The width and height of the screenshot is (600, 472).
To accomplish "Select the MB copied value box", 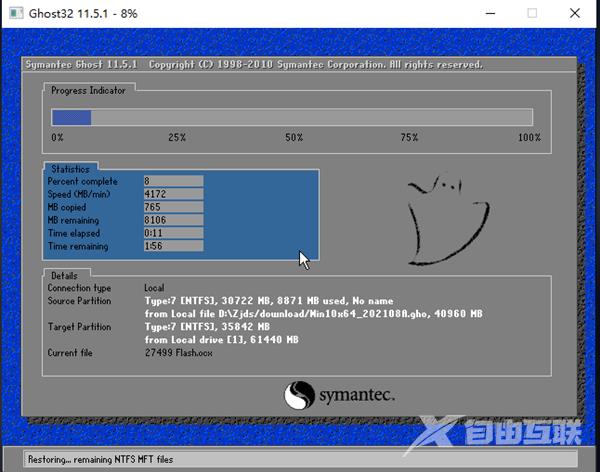I will tap(172, 207).
